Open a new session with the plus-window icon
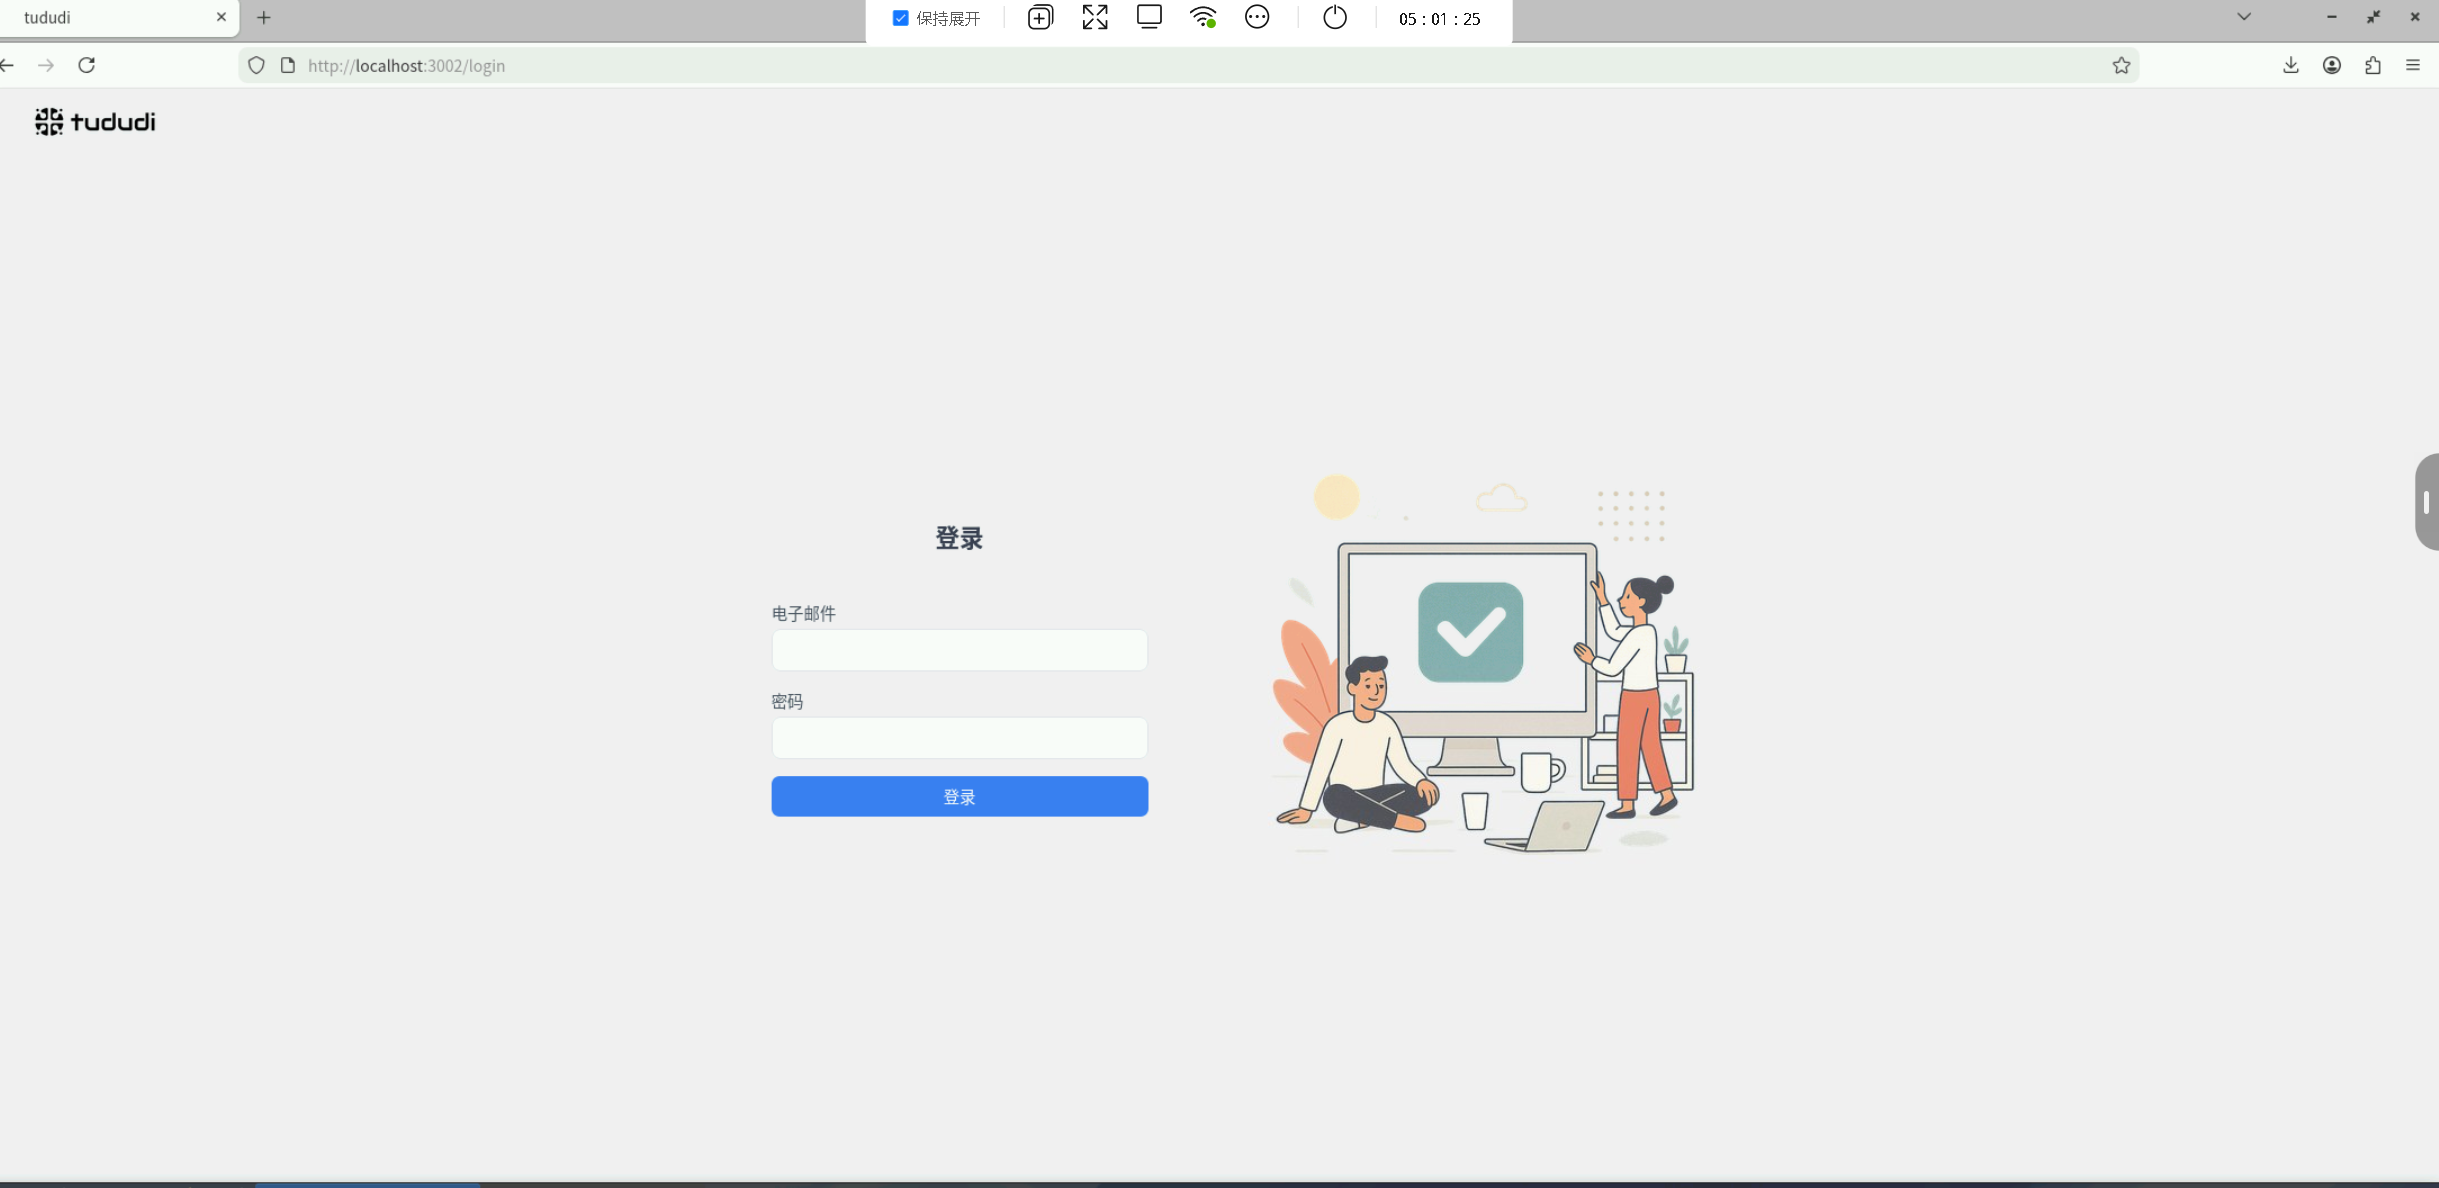 tap(1038, 17)
